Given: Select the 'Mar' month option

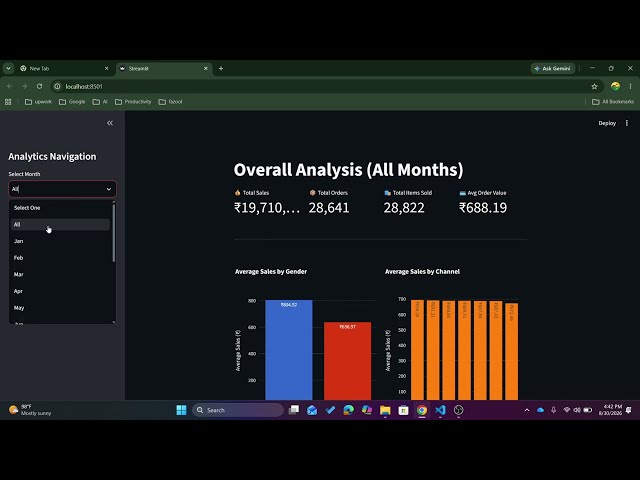Looking at the screenshot, I should 60,275.
